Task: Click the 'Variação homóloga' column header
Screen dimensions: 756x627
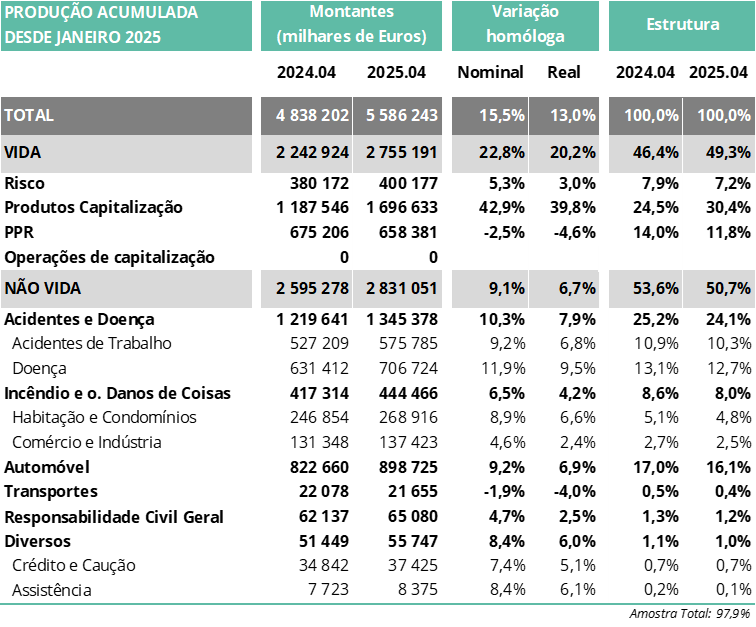Action: [525, 26]
